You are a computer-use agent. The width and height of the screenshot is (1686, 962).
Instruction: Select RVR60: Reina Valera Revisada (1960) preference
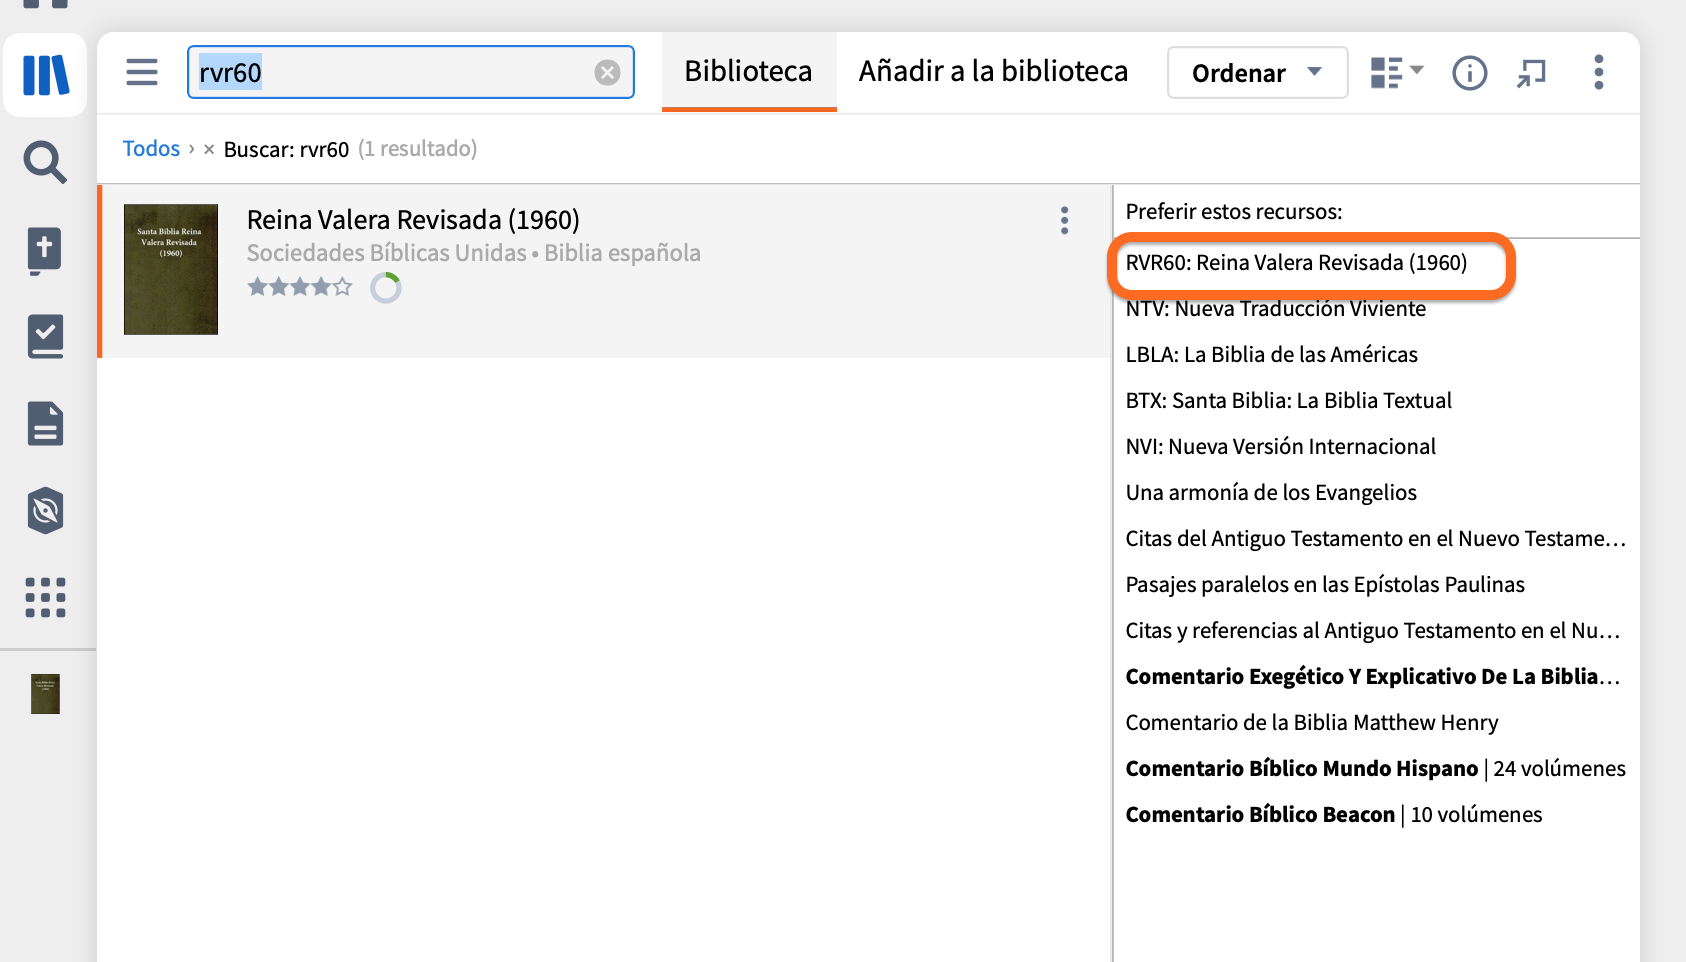click(x=1296, y=263)
